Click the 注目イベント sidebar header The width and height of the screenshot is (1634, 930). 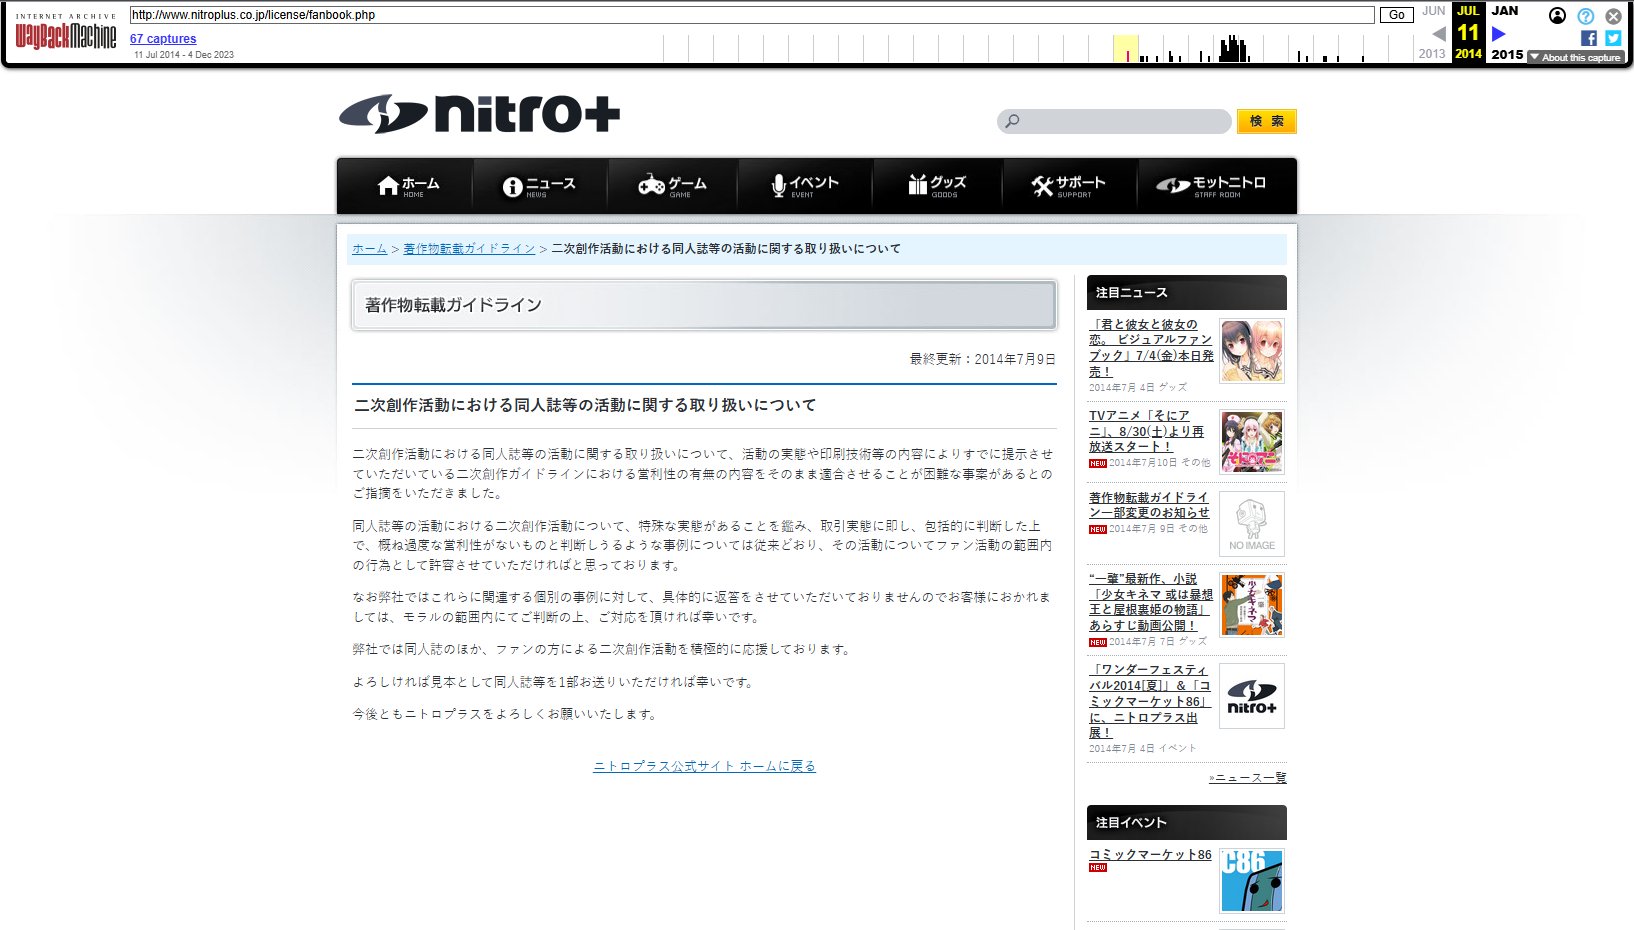tap(1187, 823)
